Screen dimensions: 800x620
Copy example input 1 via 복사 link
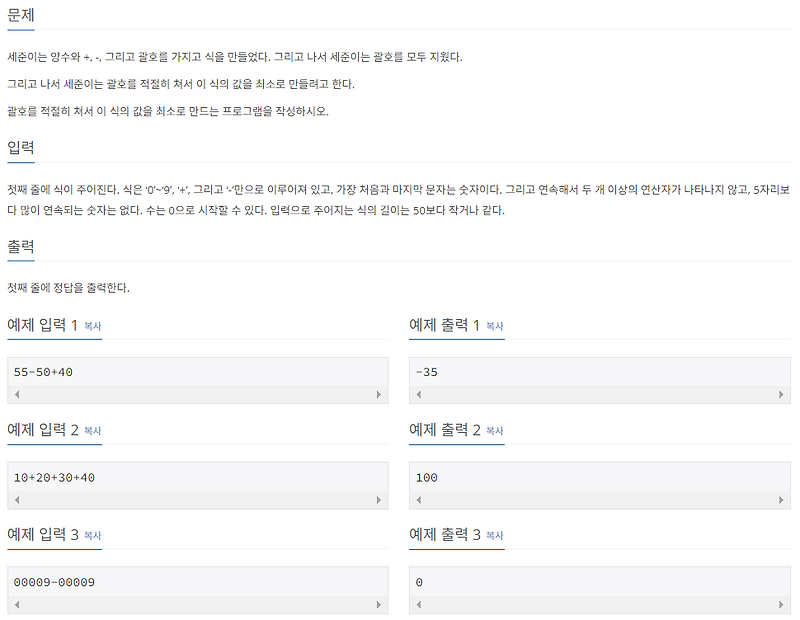(x=92, y=326)
